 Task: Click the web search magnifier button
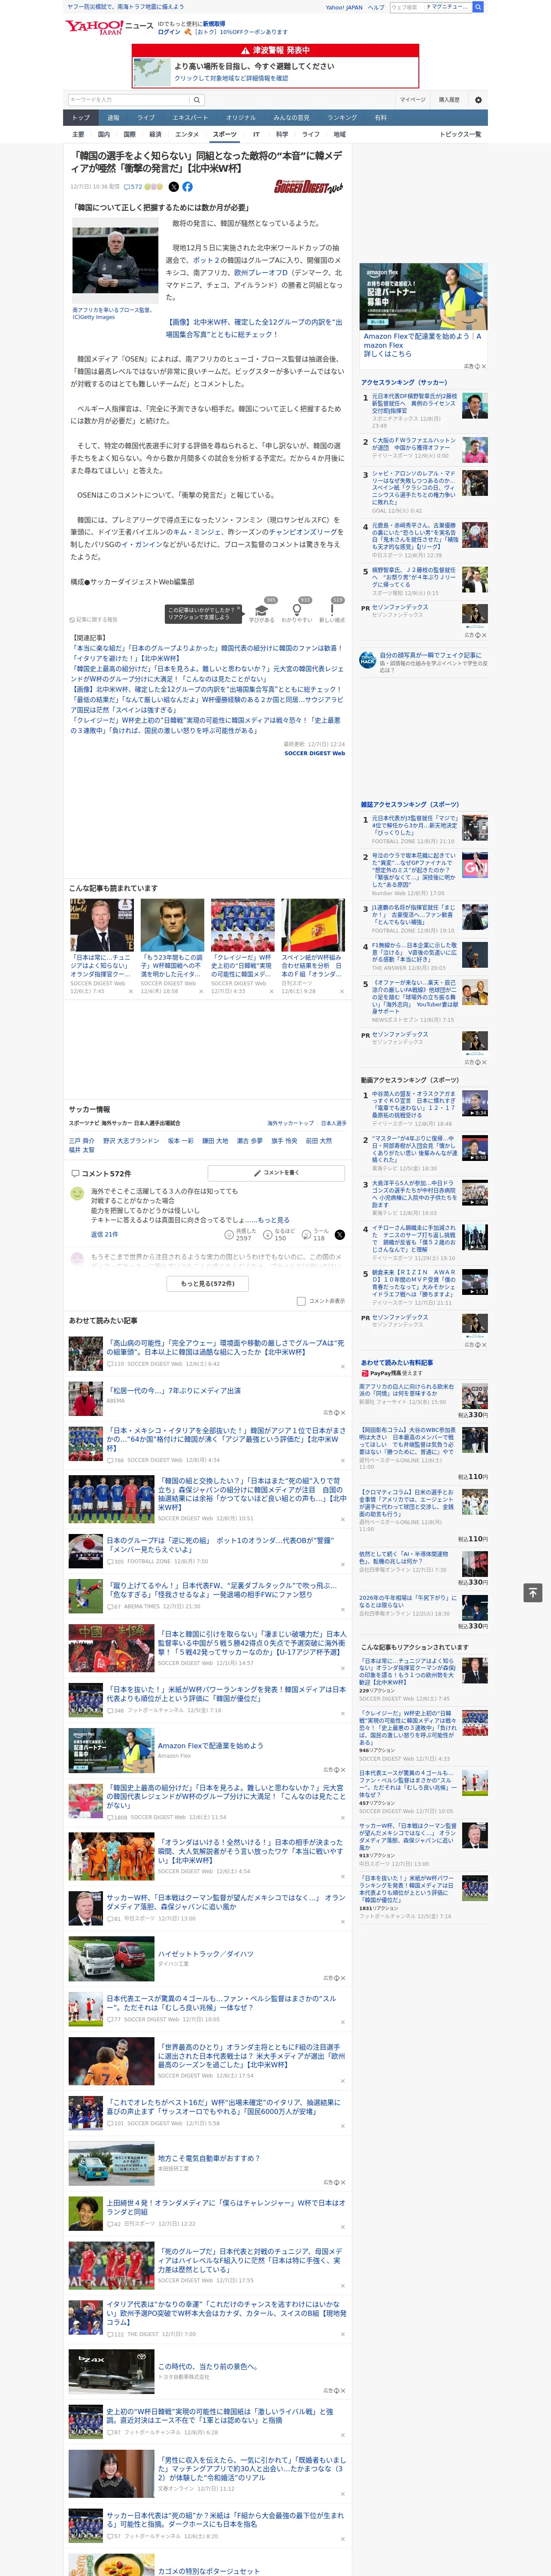(478, 7)
